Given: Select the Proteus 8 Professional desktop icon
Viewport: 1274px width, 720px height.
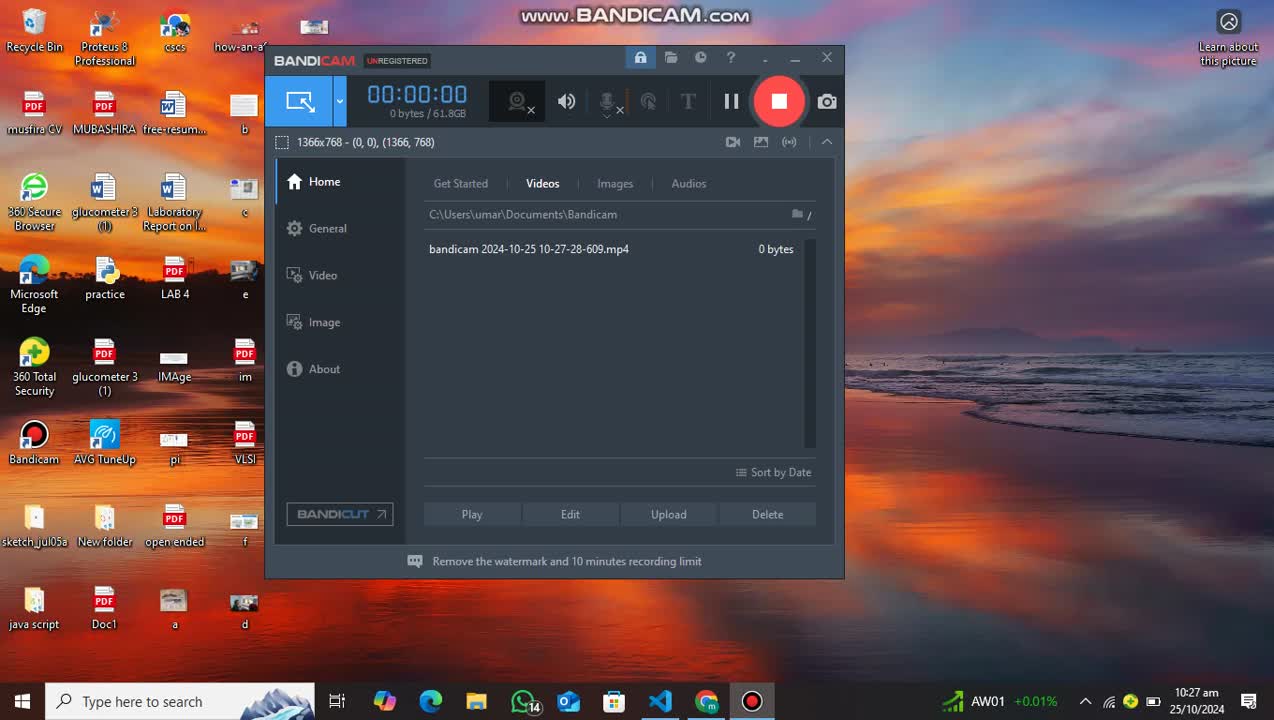Looking at the screenshot, I should tap(105, 38).
